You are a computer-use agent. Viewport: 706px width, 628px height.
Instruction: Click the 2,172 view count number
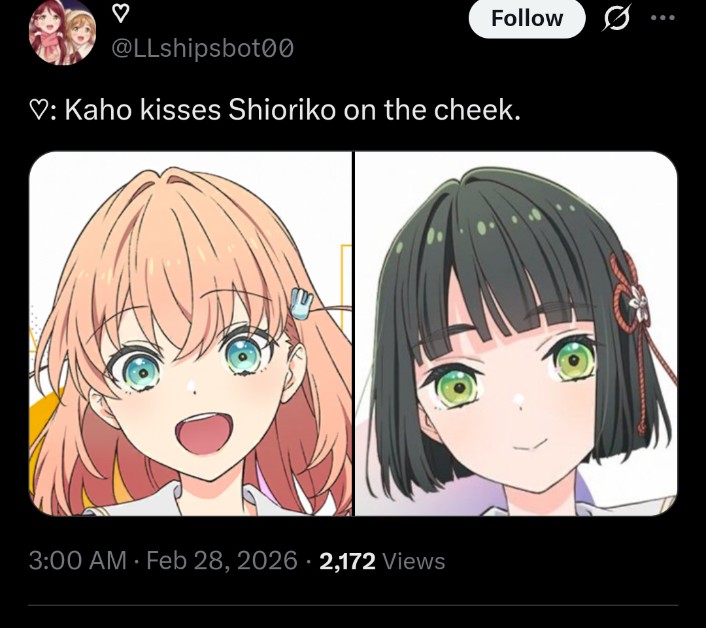347,561
